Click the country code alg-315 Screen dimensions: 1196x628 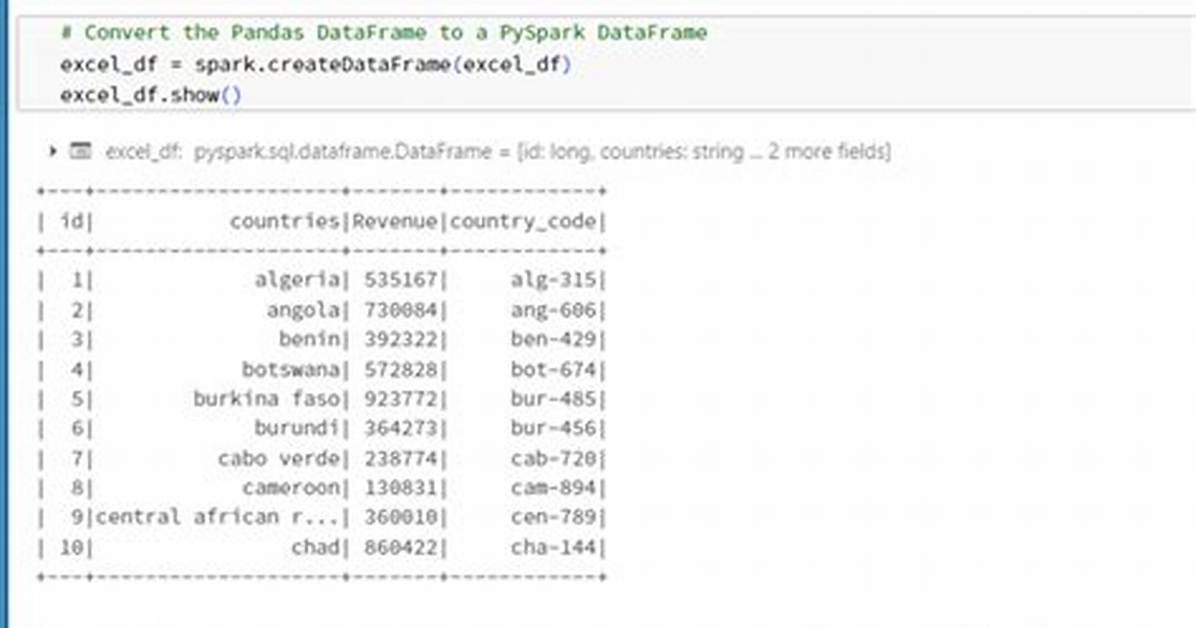point(554,280)
